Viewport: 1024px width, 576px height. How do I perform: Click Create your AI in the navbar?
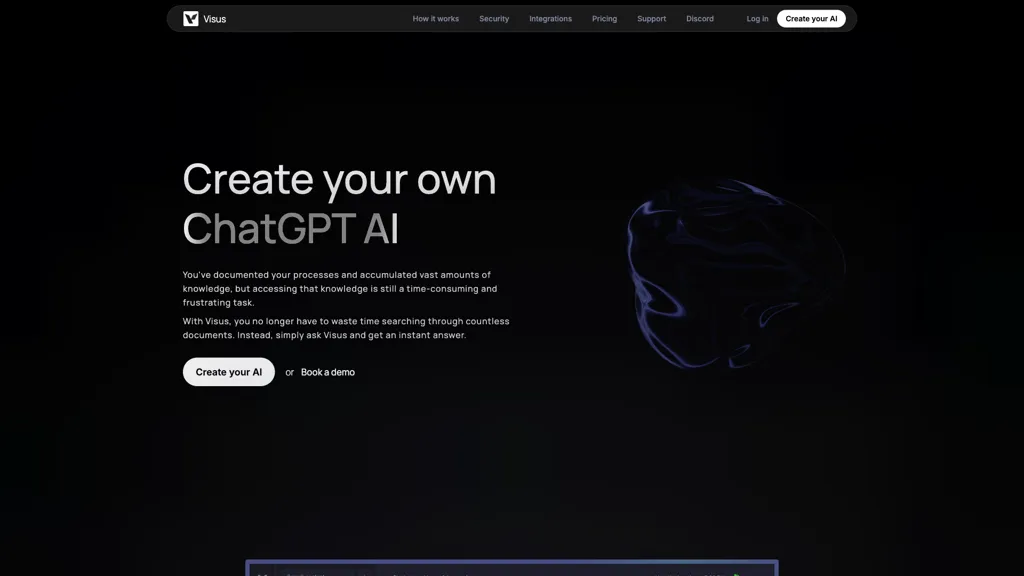pyautogui.click(x=811, y=19)
